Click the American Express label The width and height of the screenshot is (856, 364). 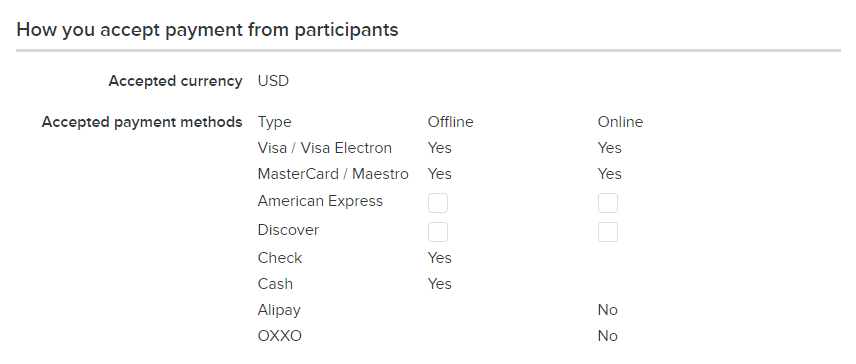(x=320, y=201)
